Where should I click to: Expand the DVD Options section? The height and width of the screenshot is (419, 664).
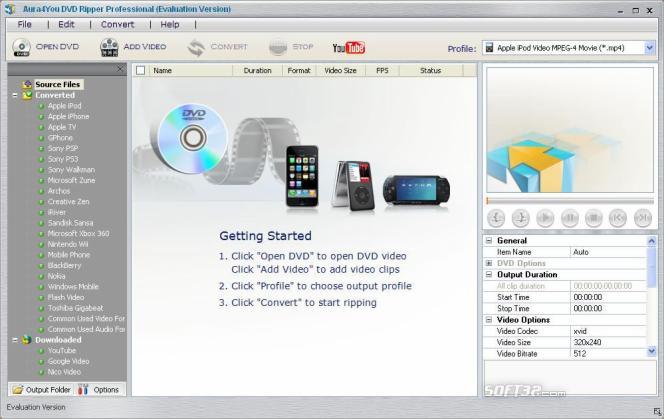click(x=489, y=263)
